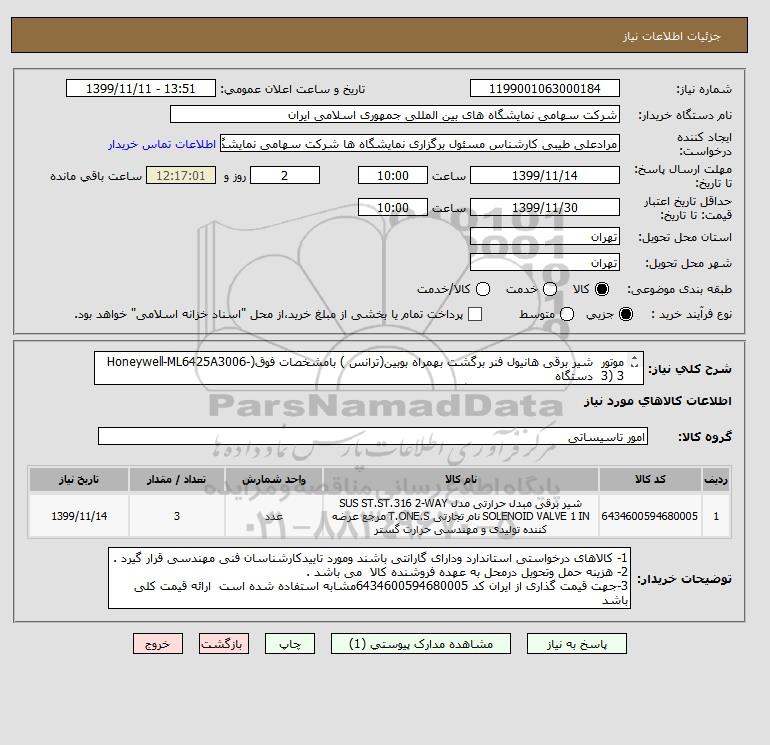770x745 pixels.
Task: Select the خدمت radio button
Action: click(x=550, y=289)
